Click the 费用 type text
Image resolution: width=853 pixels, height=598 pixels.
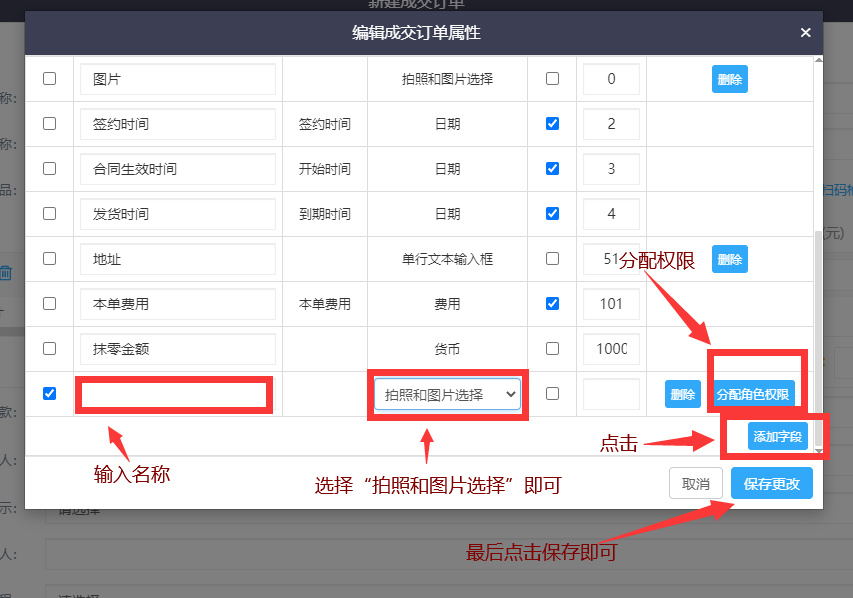click(x=447, y=304)
